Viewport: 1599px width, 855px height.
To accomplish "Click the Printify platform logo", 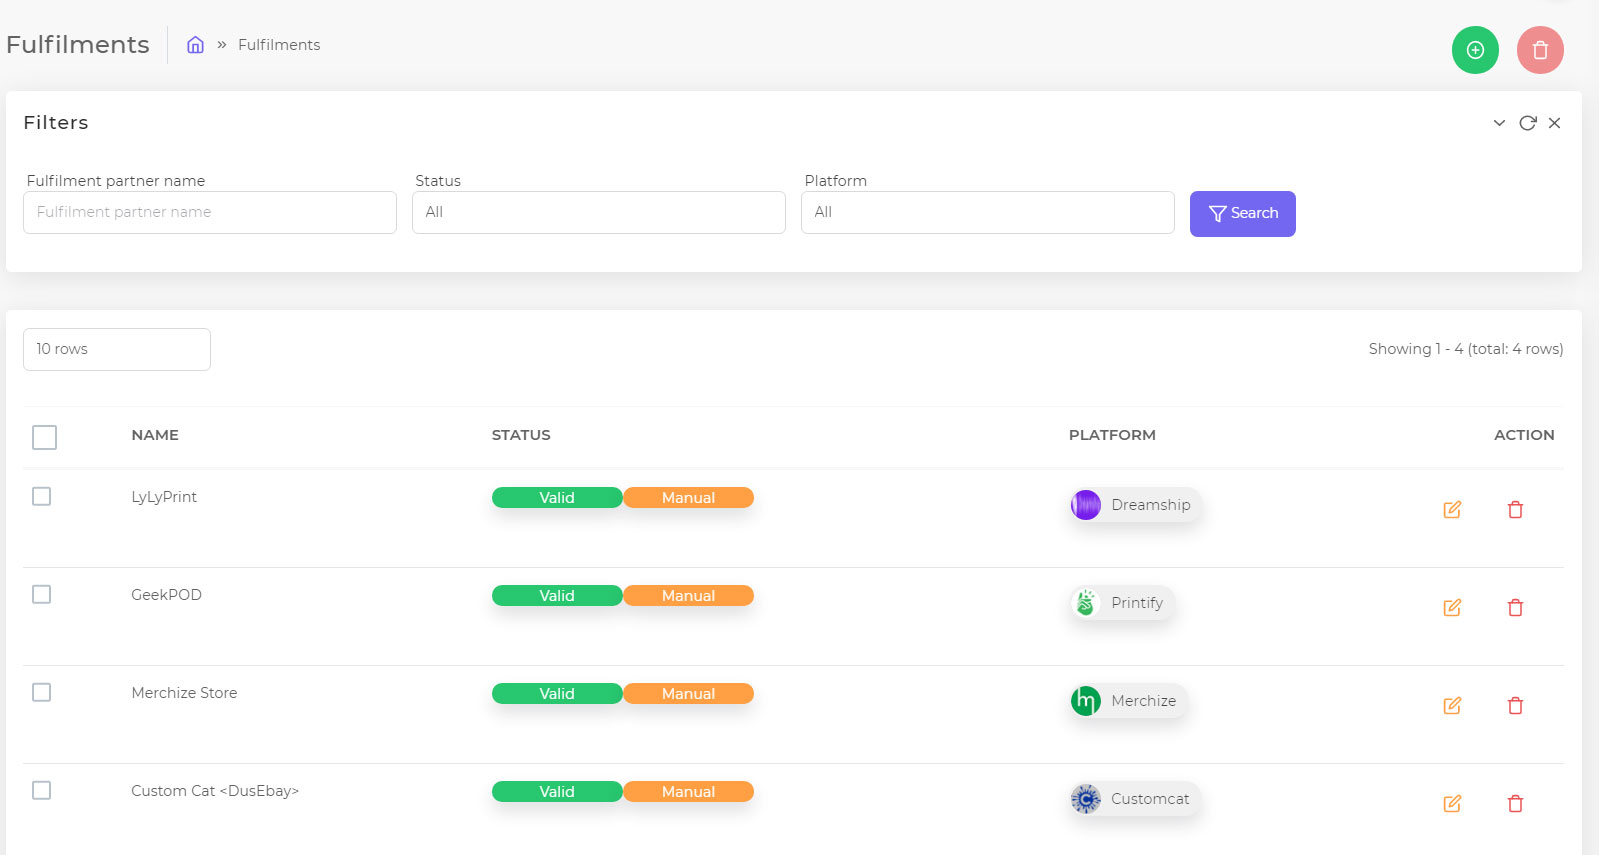I will [1086, 603].
